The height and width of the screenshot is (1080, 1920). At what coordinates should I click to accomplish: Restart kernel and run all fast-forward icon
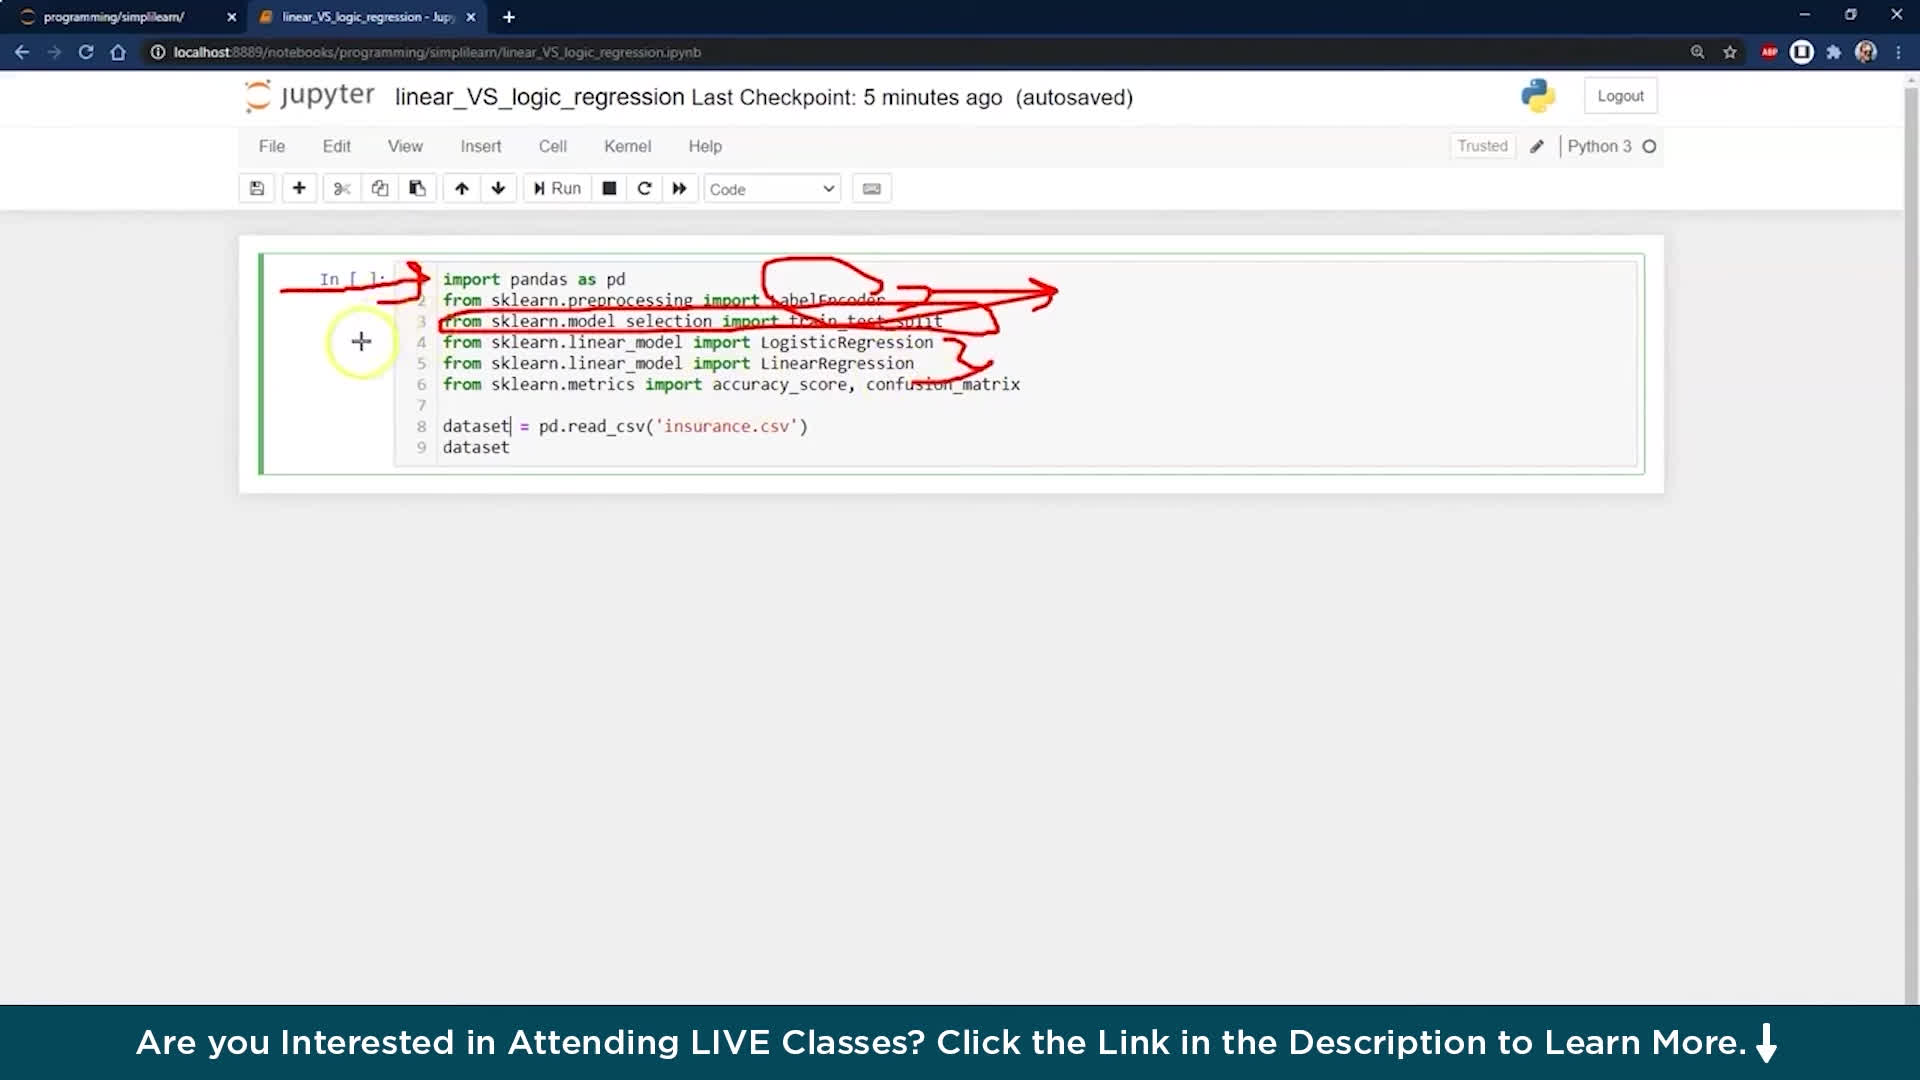coord(680,188)
